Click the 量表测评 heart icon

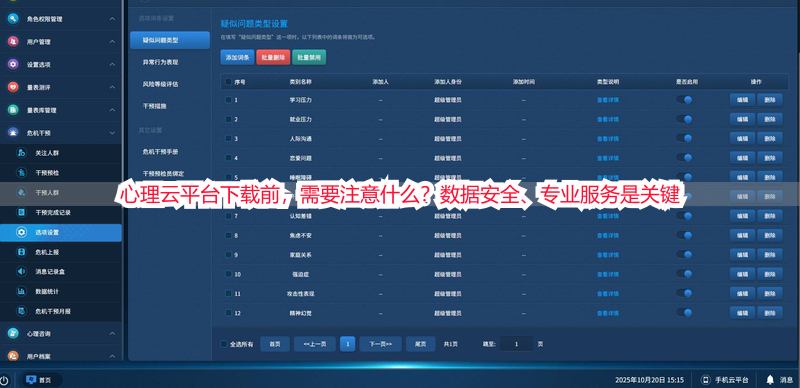(x=13, y=87)
